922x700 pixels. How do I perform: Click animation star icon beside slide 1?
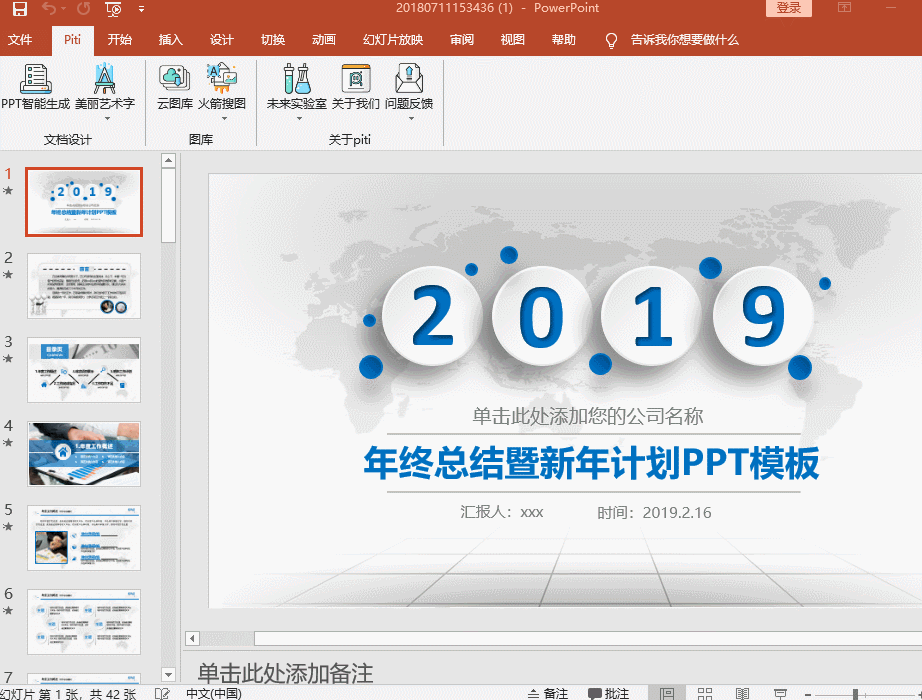coord(8,191)
